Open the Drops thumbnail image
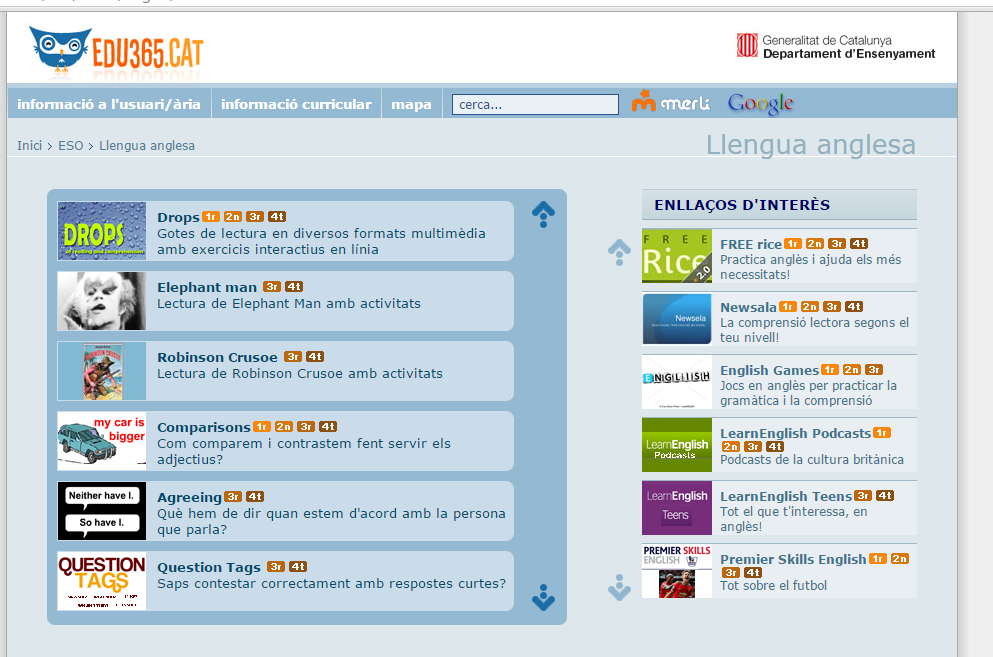The width and height of the screenshot is (993, 657). [x=101, y=231]
